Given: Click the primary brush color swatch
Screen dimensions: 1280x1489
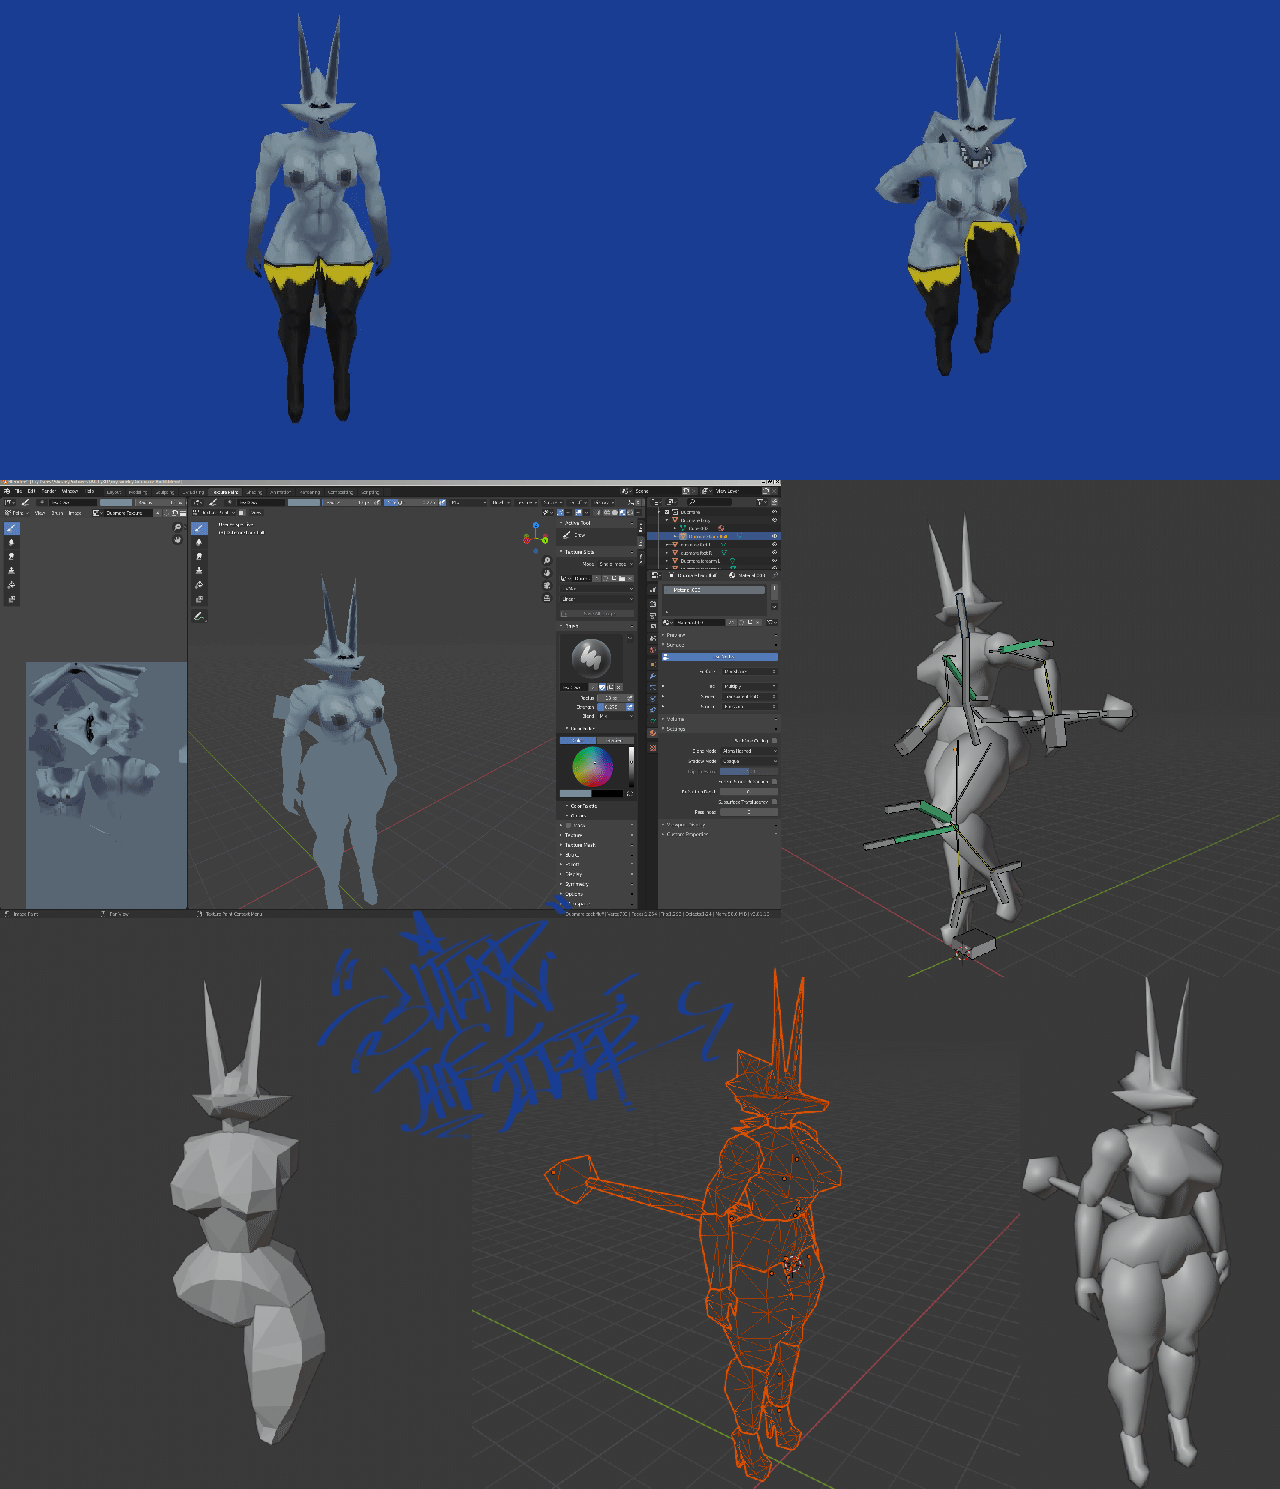Looking at the screenshot, I should 575,793.
